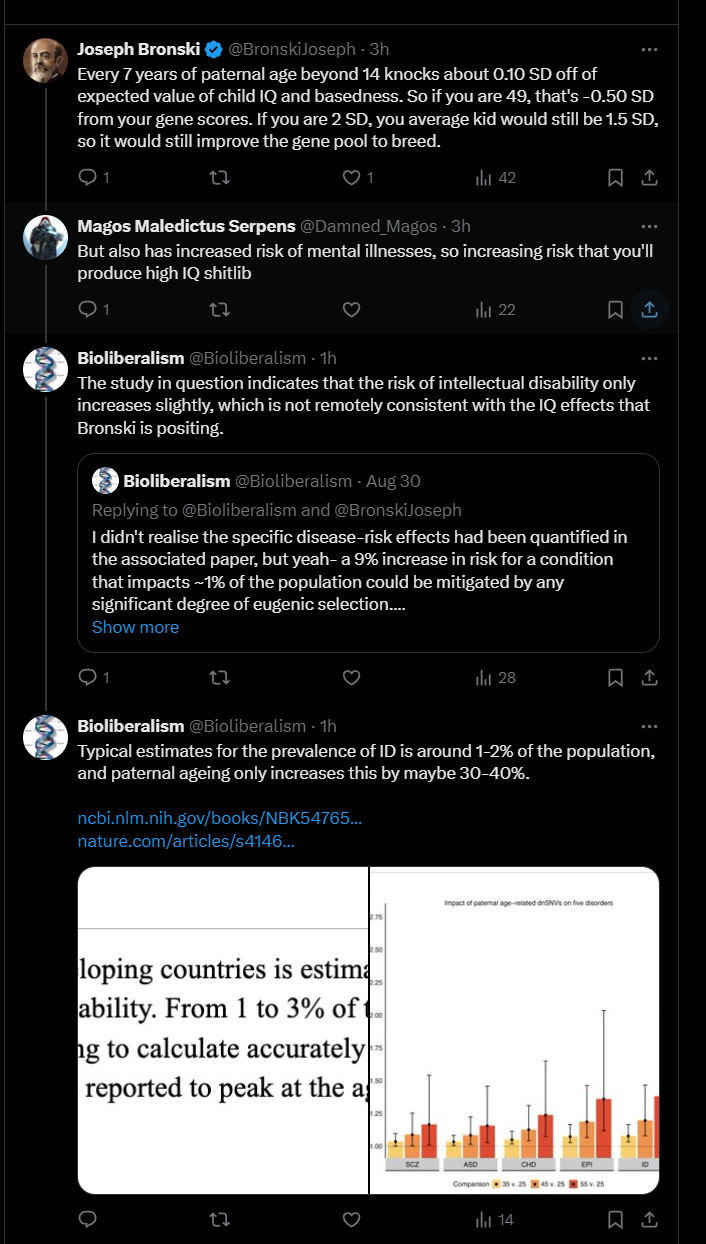Image resolution: width=706 pixels, height=1244 pixels.
Task: Reply to Bioliberalism's tweet with 28 views
Action: [x=87, y=677]
